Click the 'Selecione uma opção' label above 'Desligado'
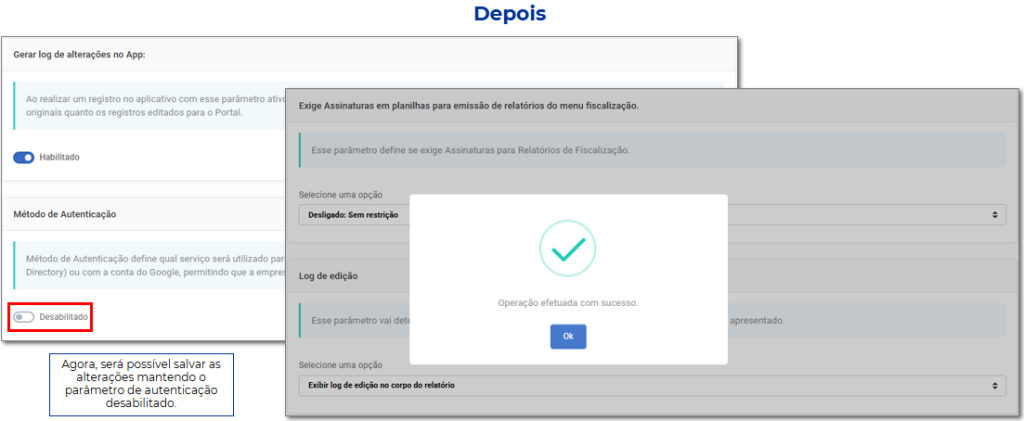1024x421 pixels. click(340, 194)
